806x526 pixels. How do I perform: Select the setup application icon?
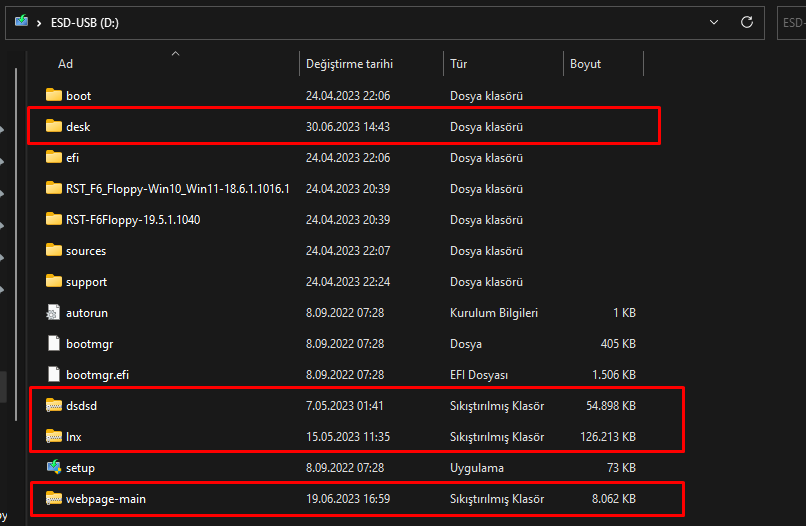(x=54, y=467)
